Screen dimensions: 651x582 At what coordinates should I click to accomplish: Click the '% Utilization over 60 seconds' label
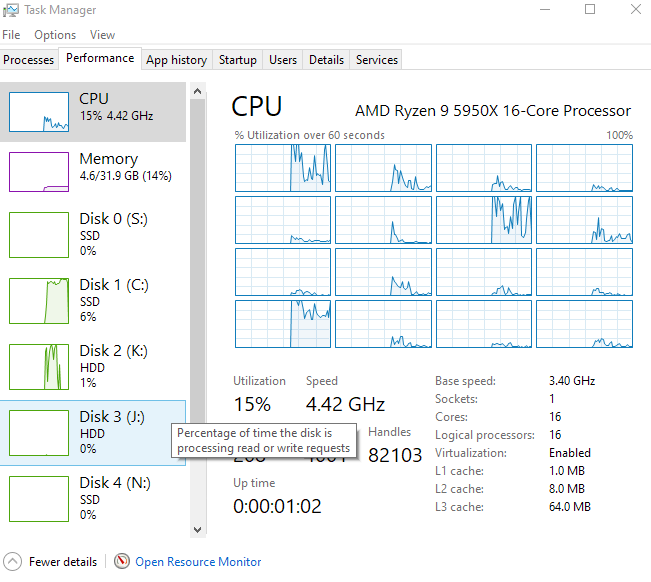click(x=310, y=135)
